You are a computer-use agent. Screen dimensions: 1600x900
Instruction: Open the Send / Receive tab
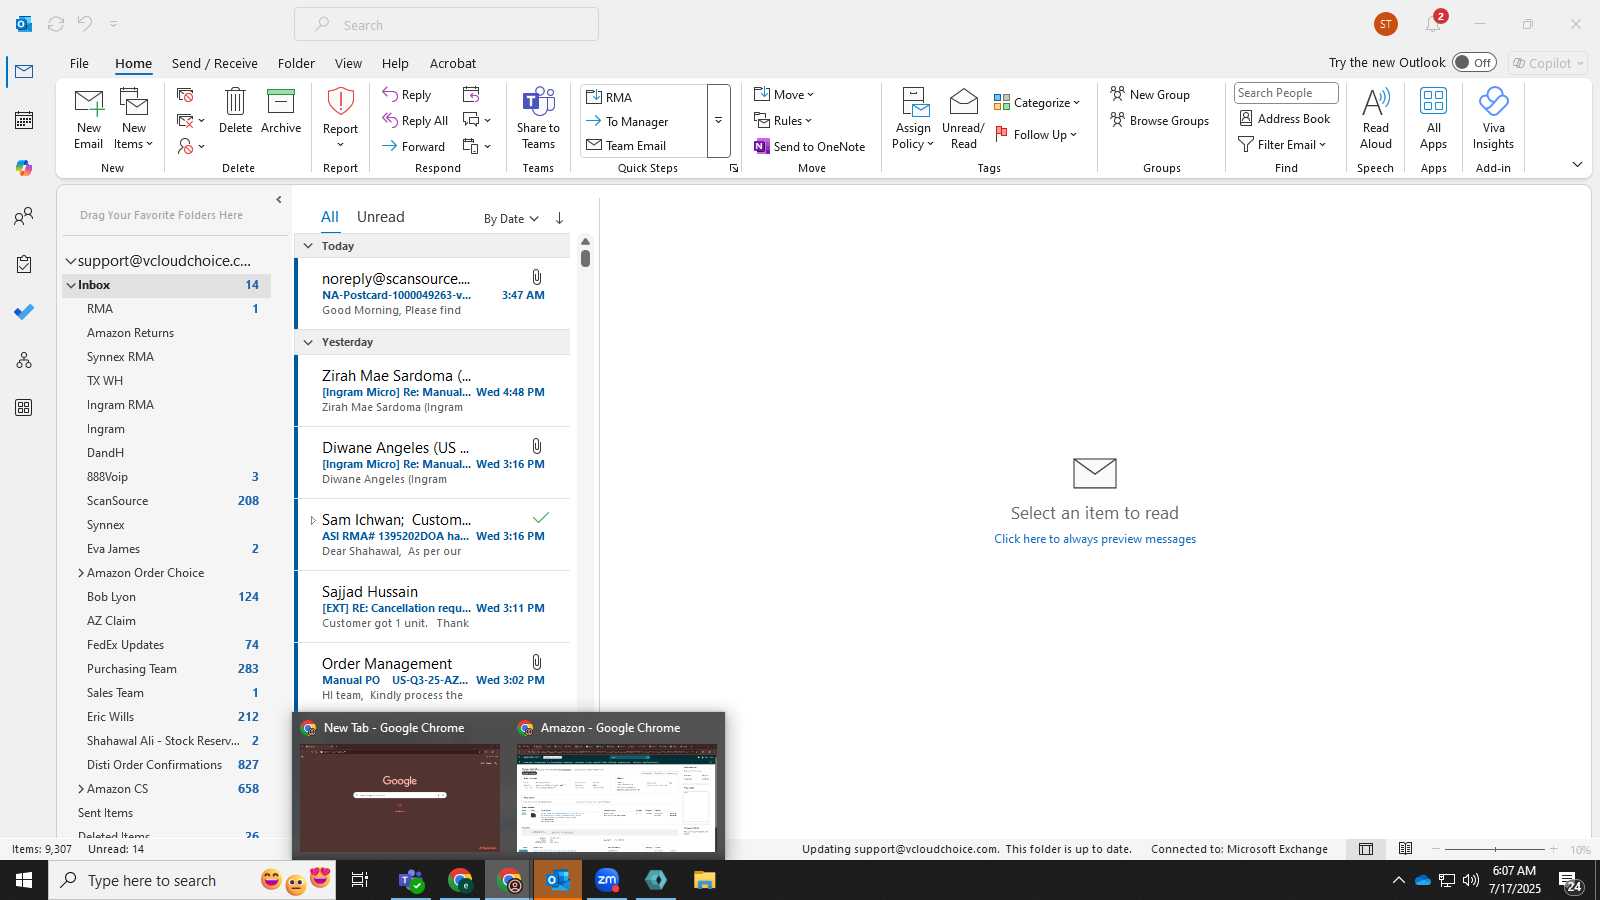215,63
